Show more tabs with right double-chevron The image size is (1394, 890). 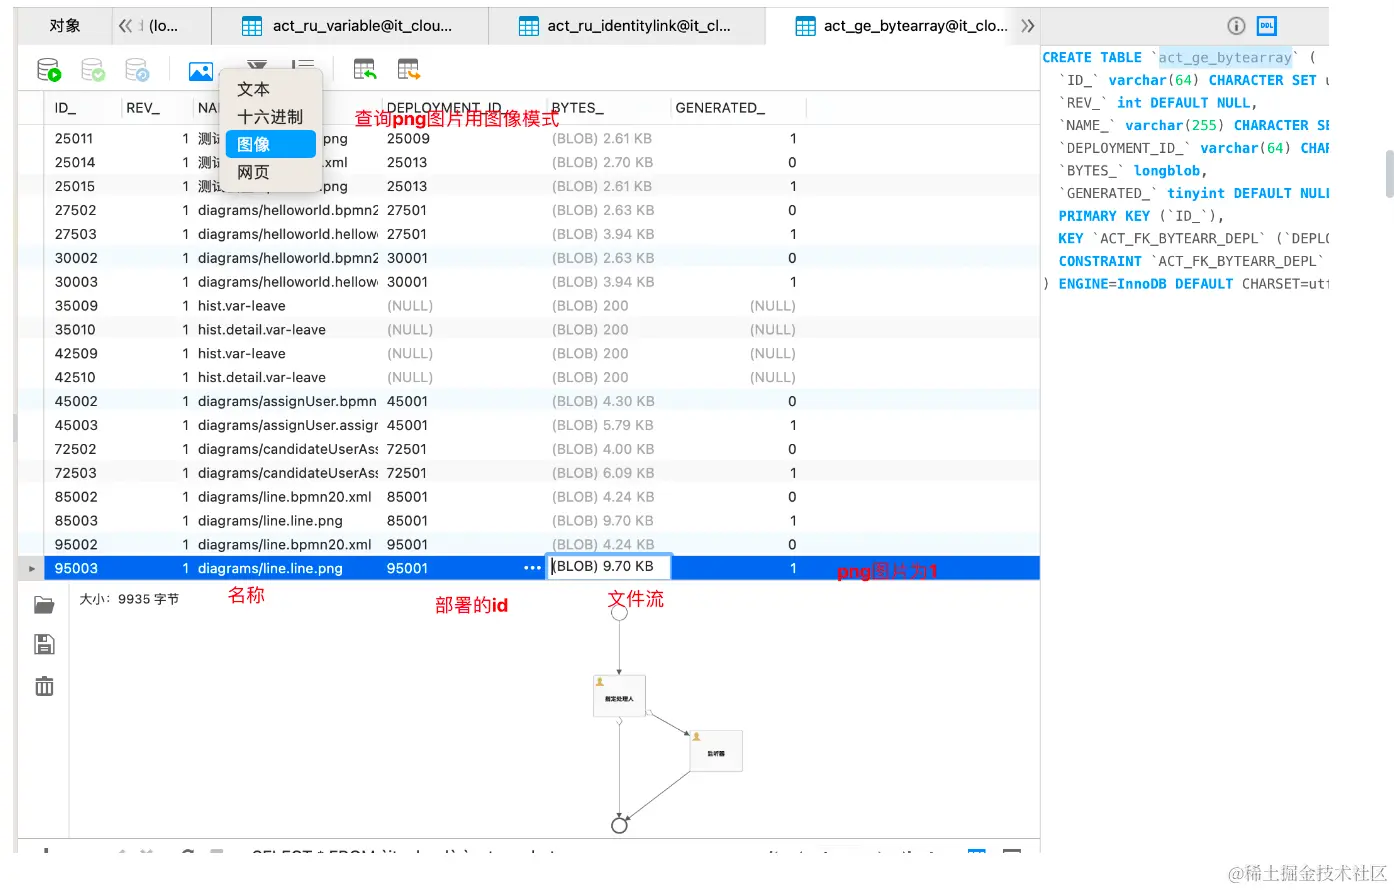pyautogui.click(x=1027, y=26)
